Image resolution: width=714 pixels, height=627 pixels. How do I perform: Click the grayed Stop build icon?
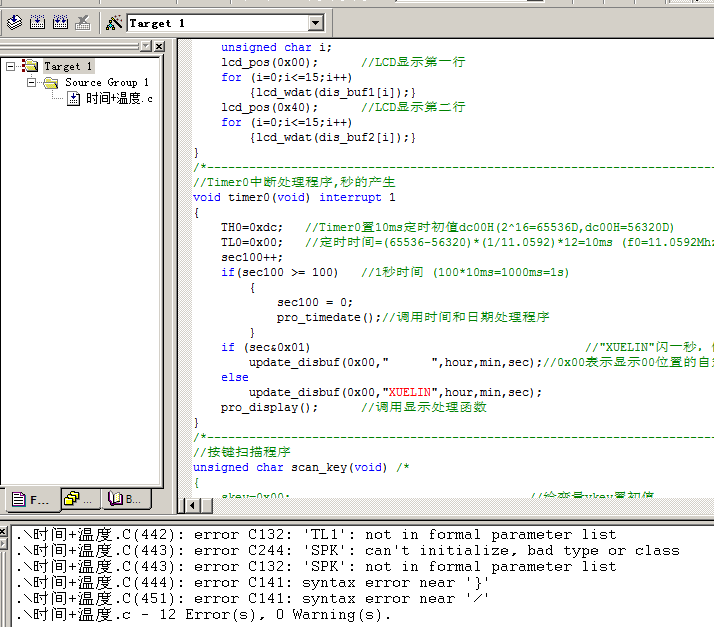(x=83, y=22)
